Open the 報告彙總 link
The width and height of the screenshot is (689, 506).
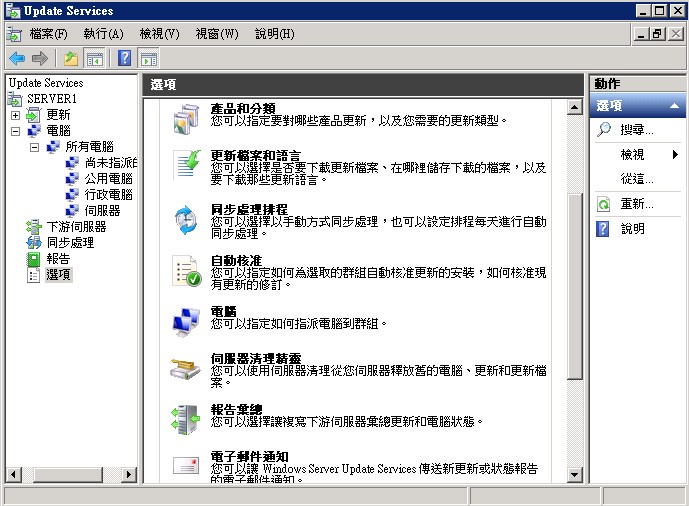[x=236, y=410]
